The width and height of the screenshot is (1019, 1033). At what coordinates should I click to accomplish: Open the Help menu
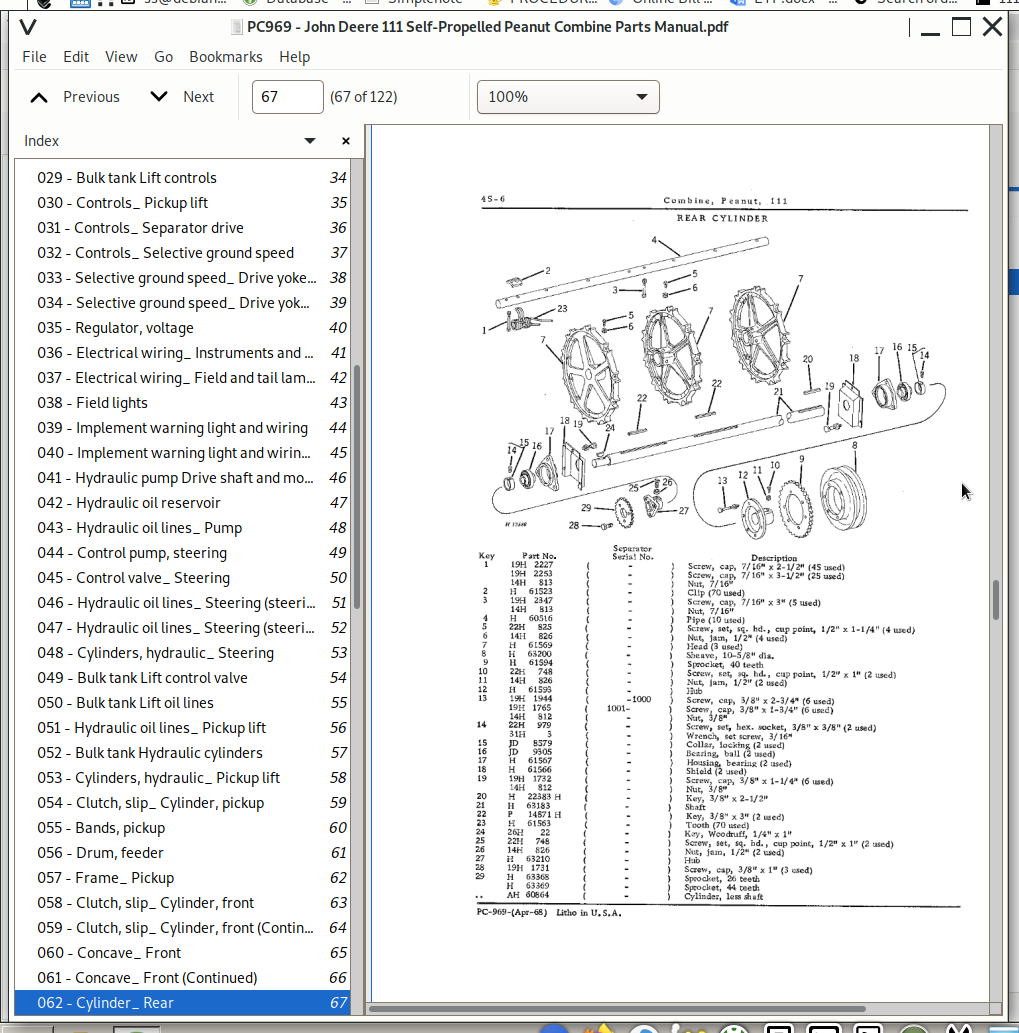point(294,57)
